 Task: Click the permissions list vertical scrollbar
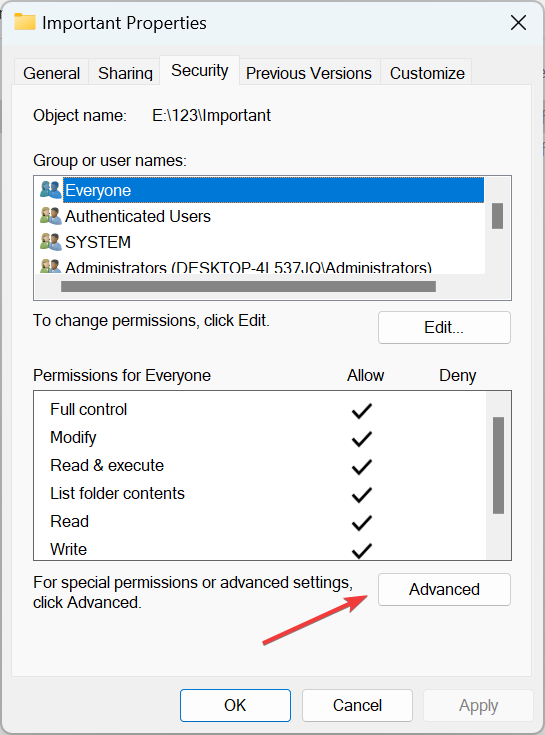coord(499,465)
